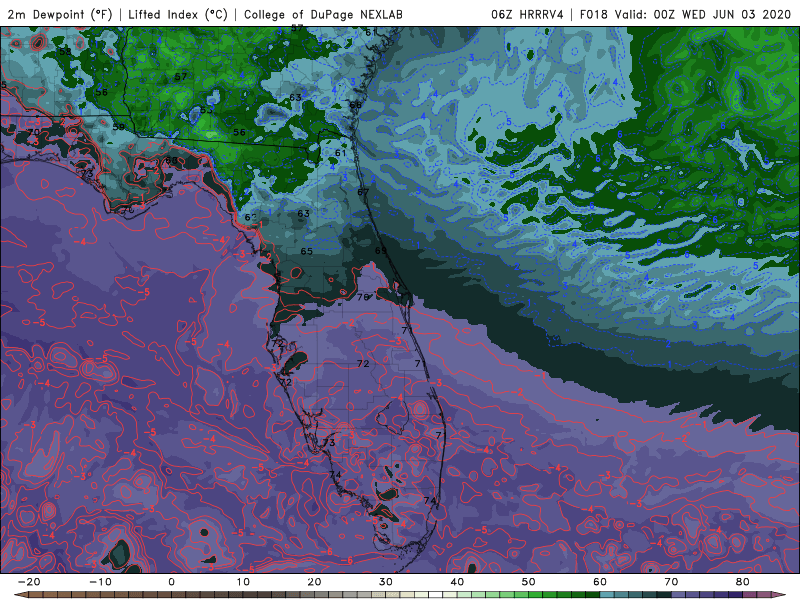Select the "College of DuPage NEXLAB" label
Screen dimensions: 800x600
(323, 14)
